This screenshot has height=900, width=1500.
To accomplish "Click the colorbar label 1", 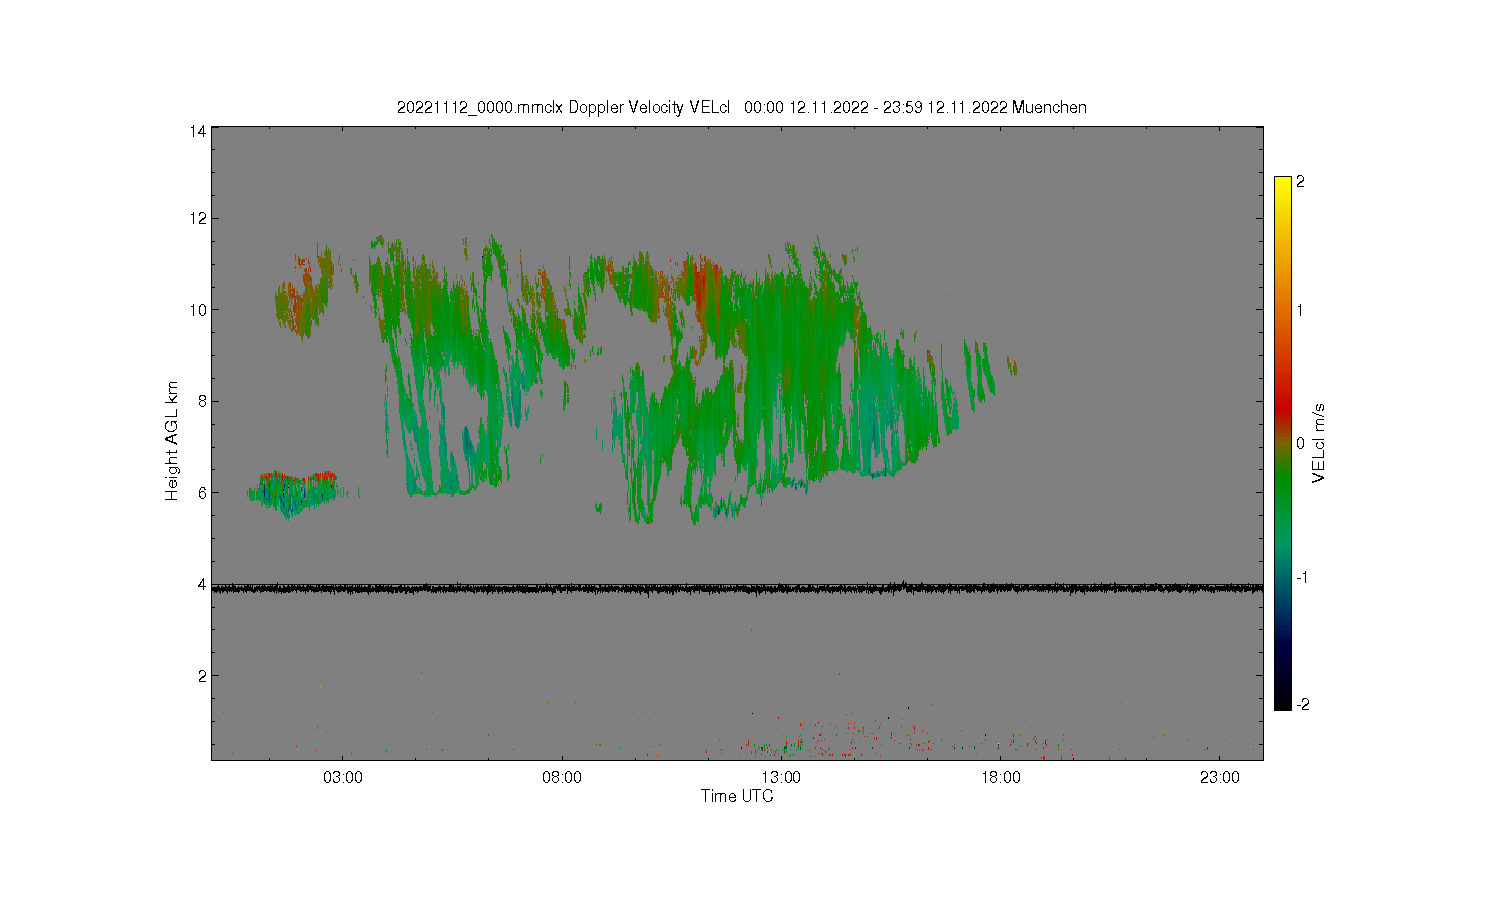I will click(x=1301, y=310).
